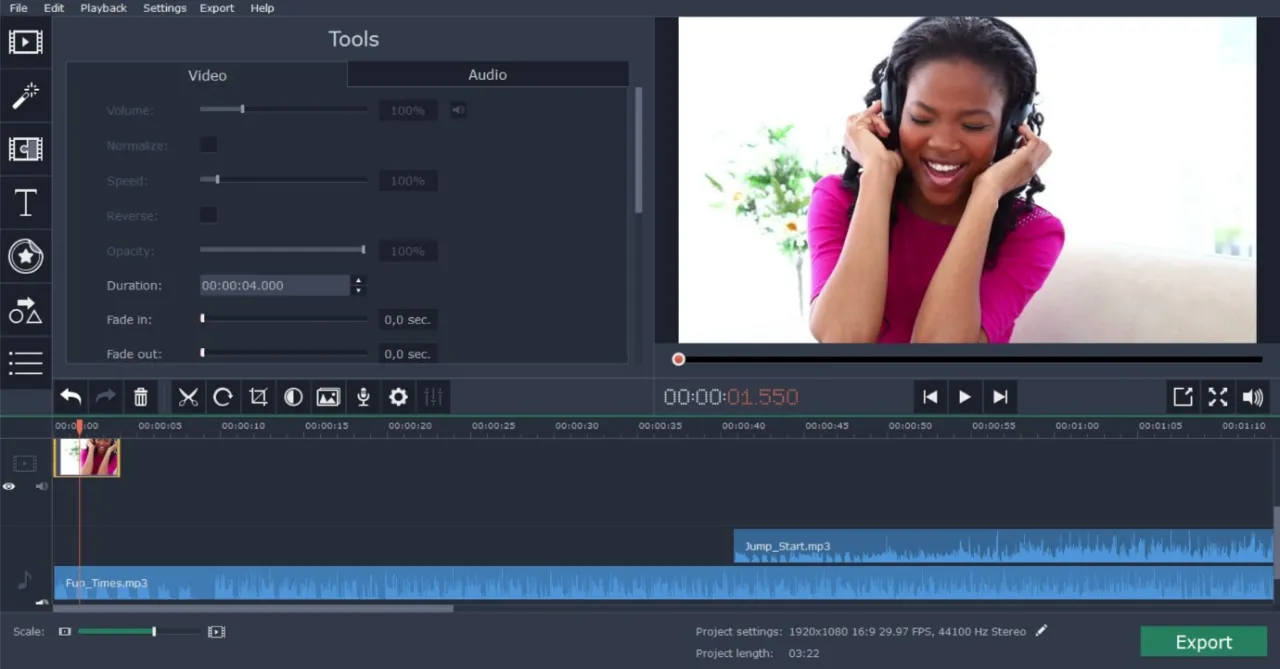Enable the Normalize checkbox

208,145
